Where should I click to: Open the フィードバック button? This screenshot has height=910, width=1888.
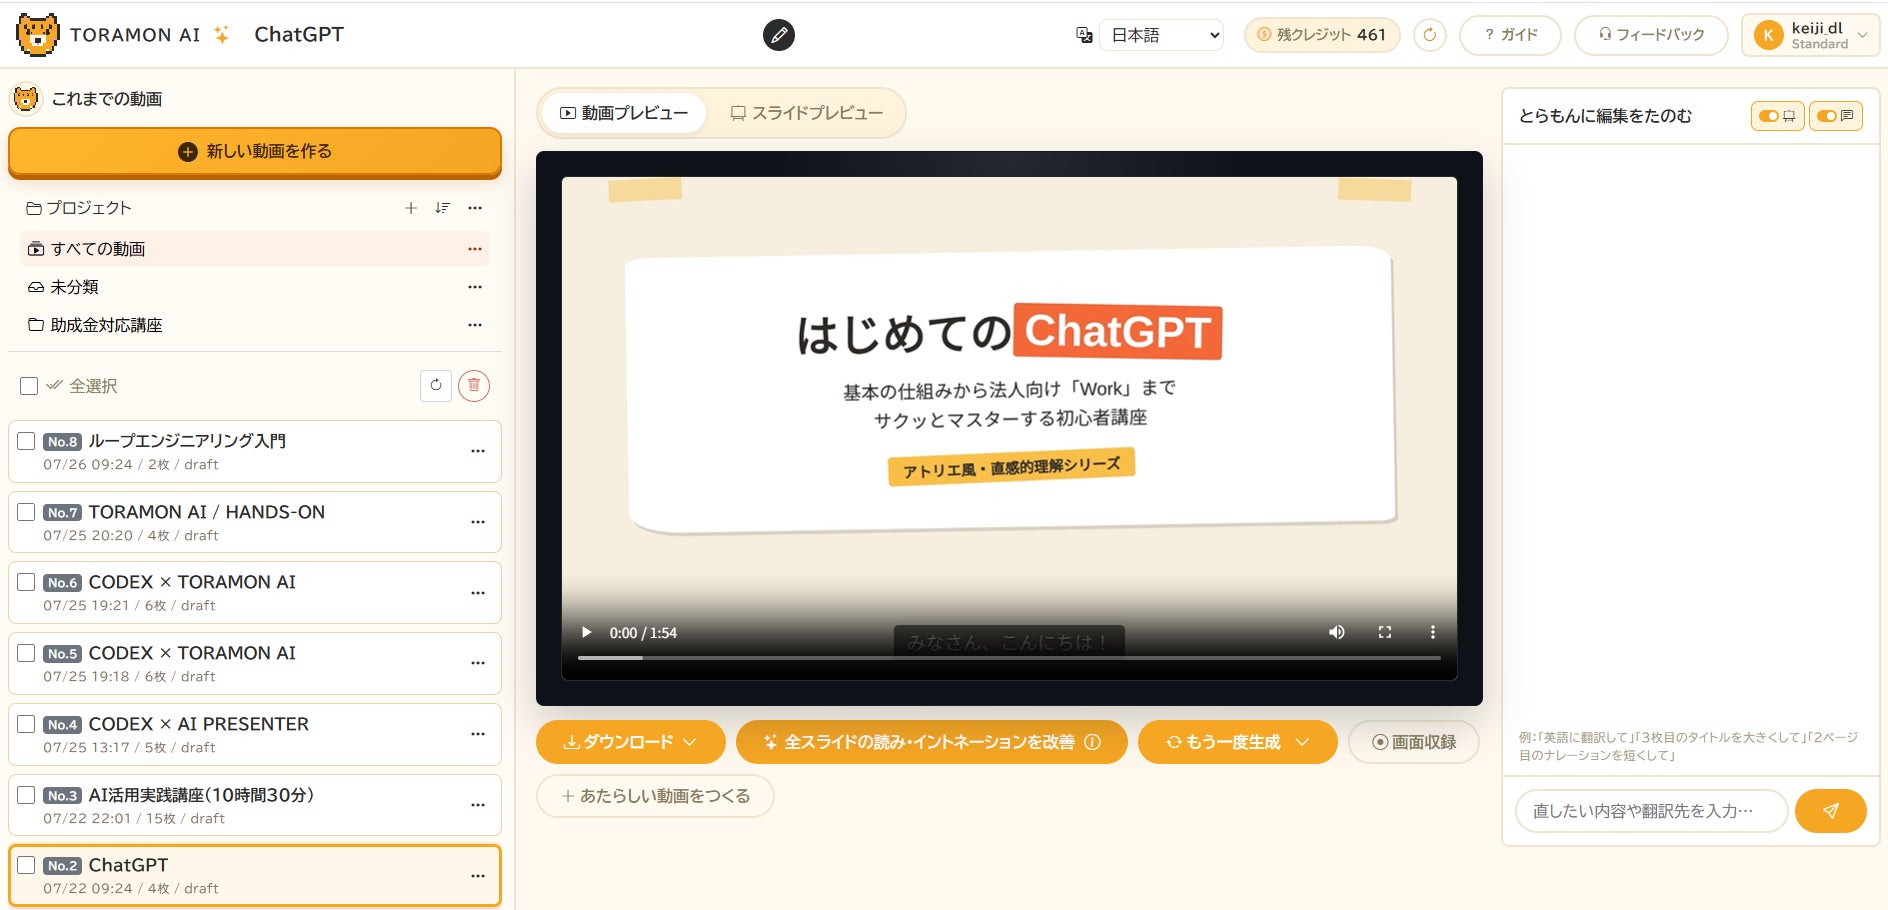click(x=1651, y=35)
